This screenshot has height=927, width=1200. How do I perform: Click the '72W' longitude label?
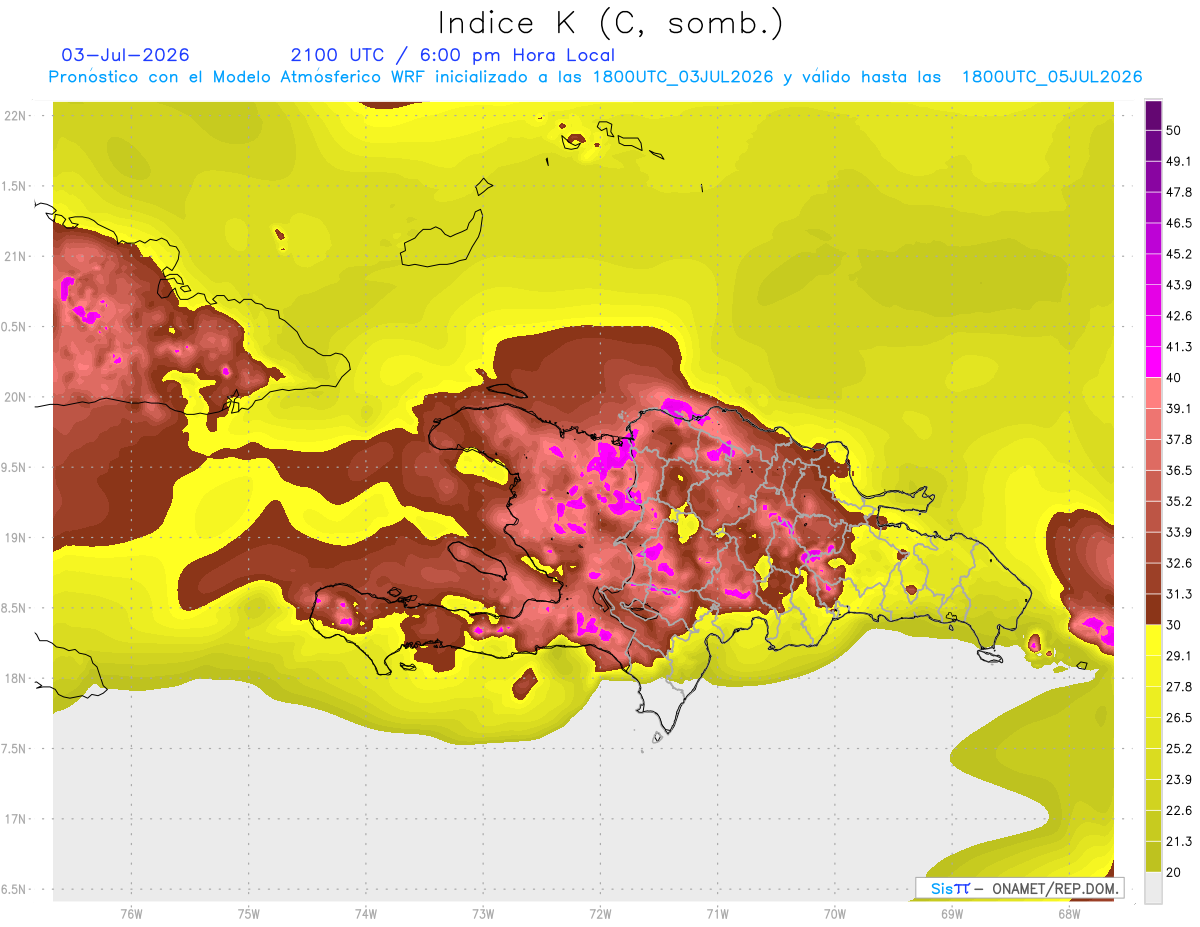(x=600, y=913)
